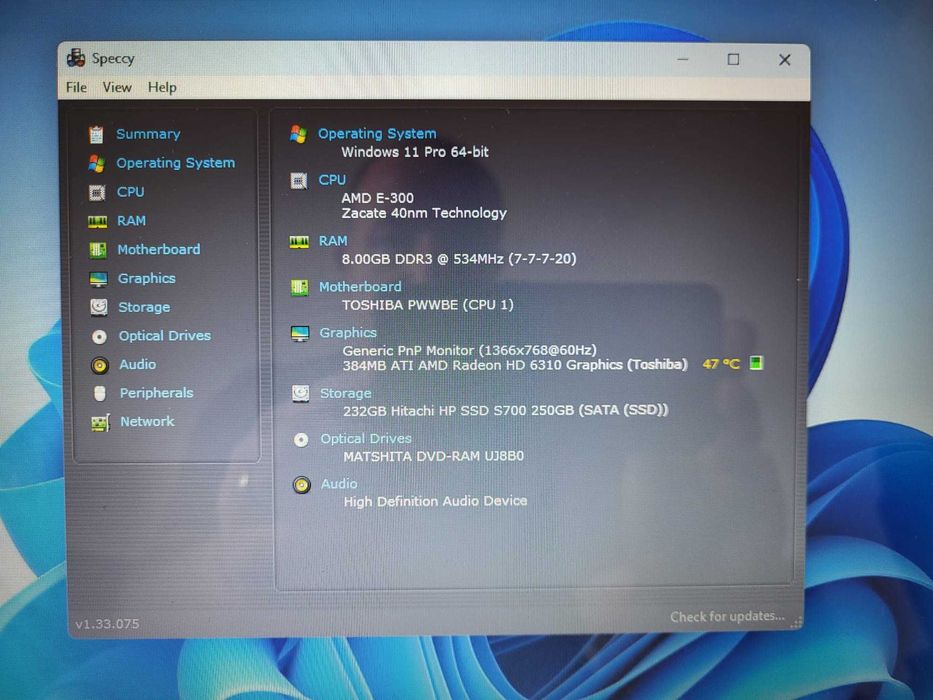This screenshot has height=700, width=933.
Task: Click the Optical Drives heading in summary panel
Action: pos(366,439)
